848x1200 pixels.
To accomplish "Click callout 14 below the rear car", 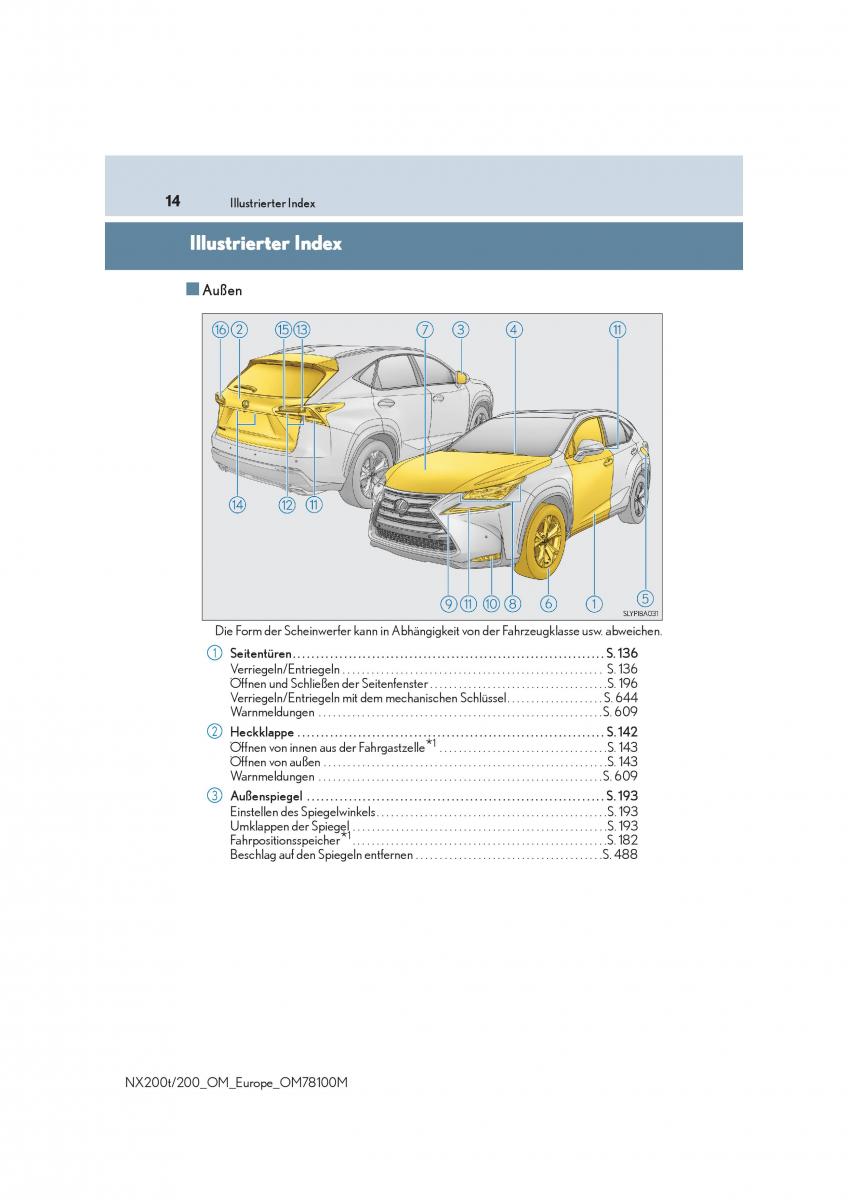I will coord(237,505).
